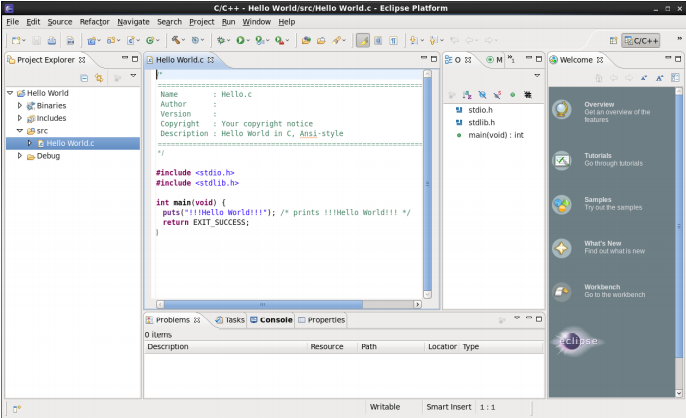
Task: Click Reduce font size icon in Welcome
Action: (644, 78)
